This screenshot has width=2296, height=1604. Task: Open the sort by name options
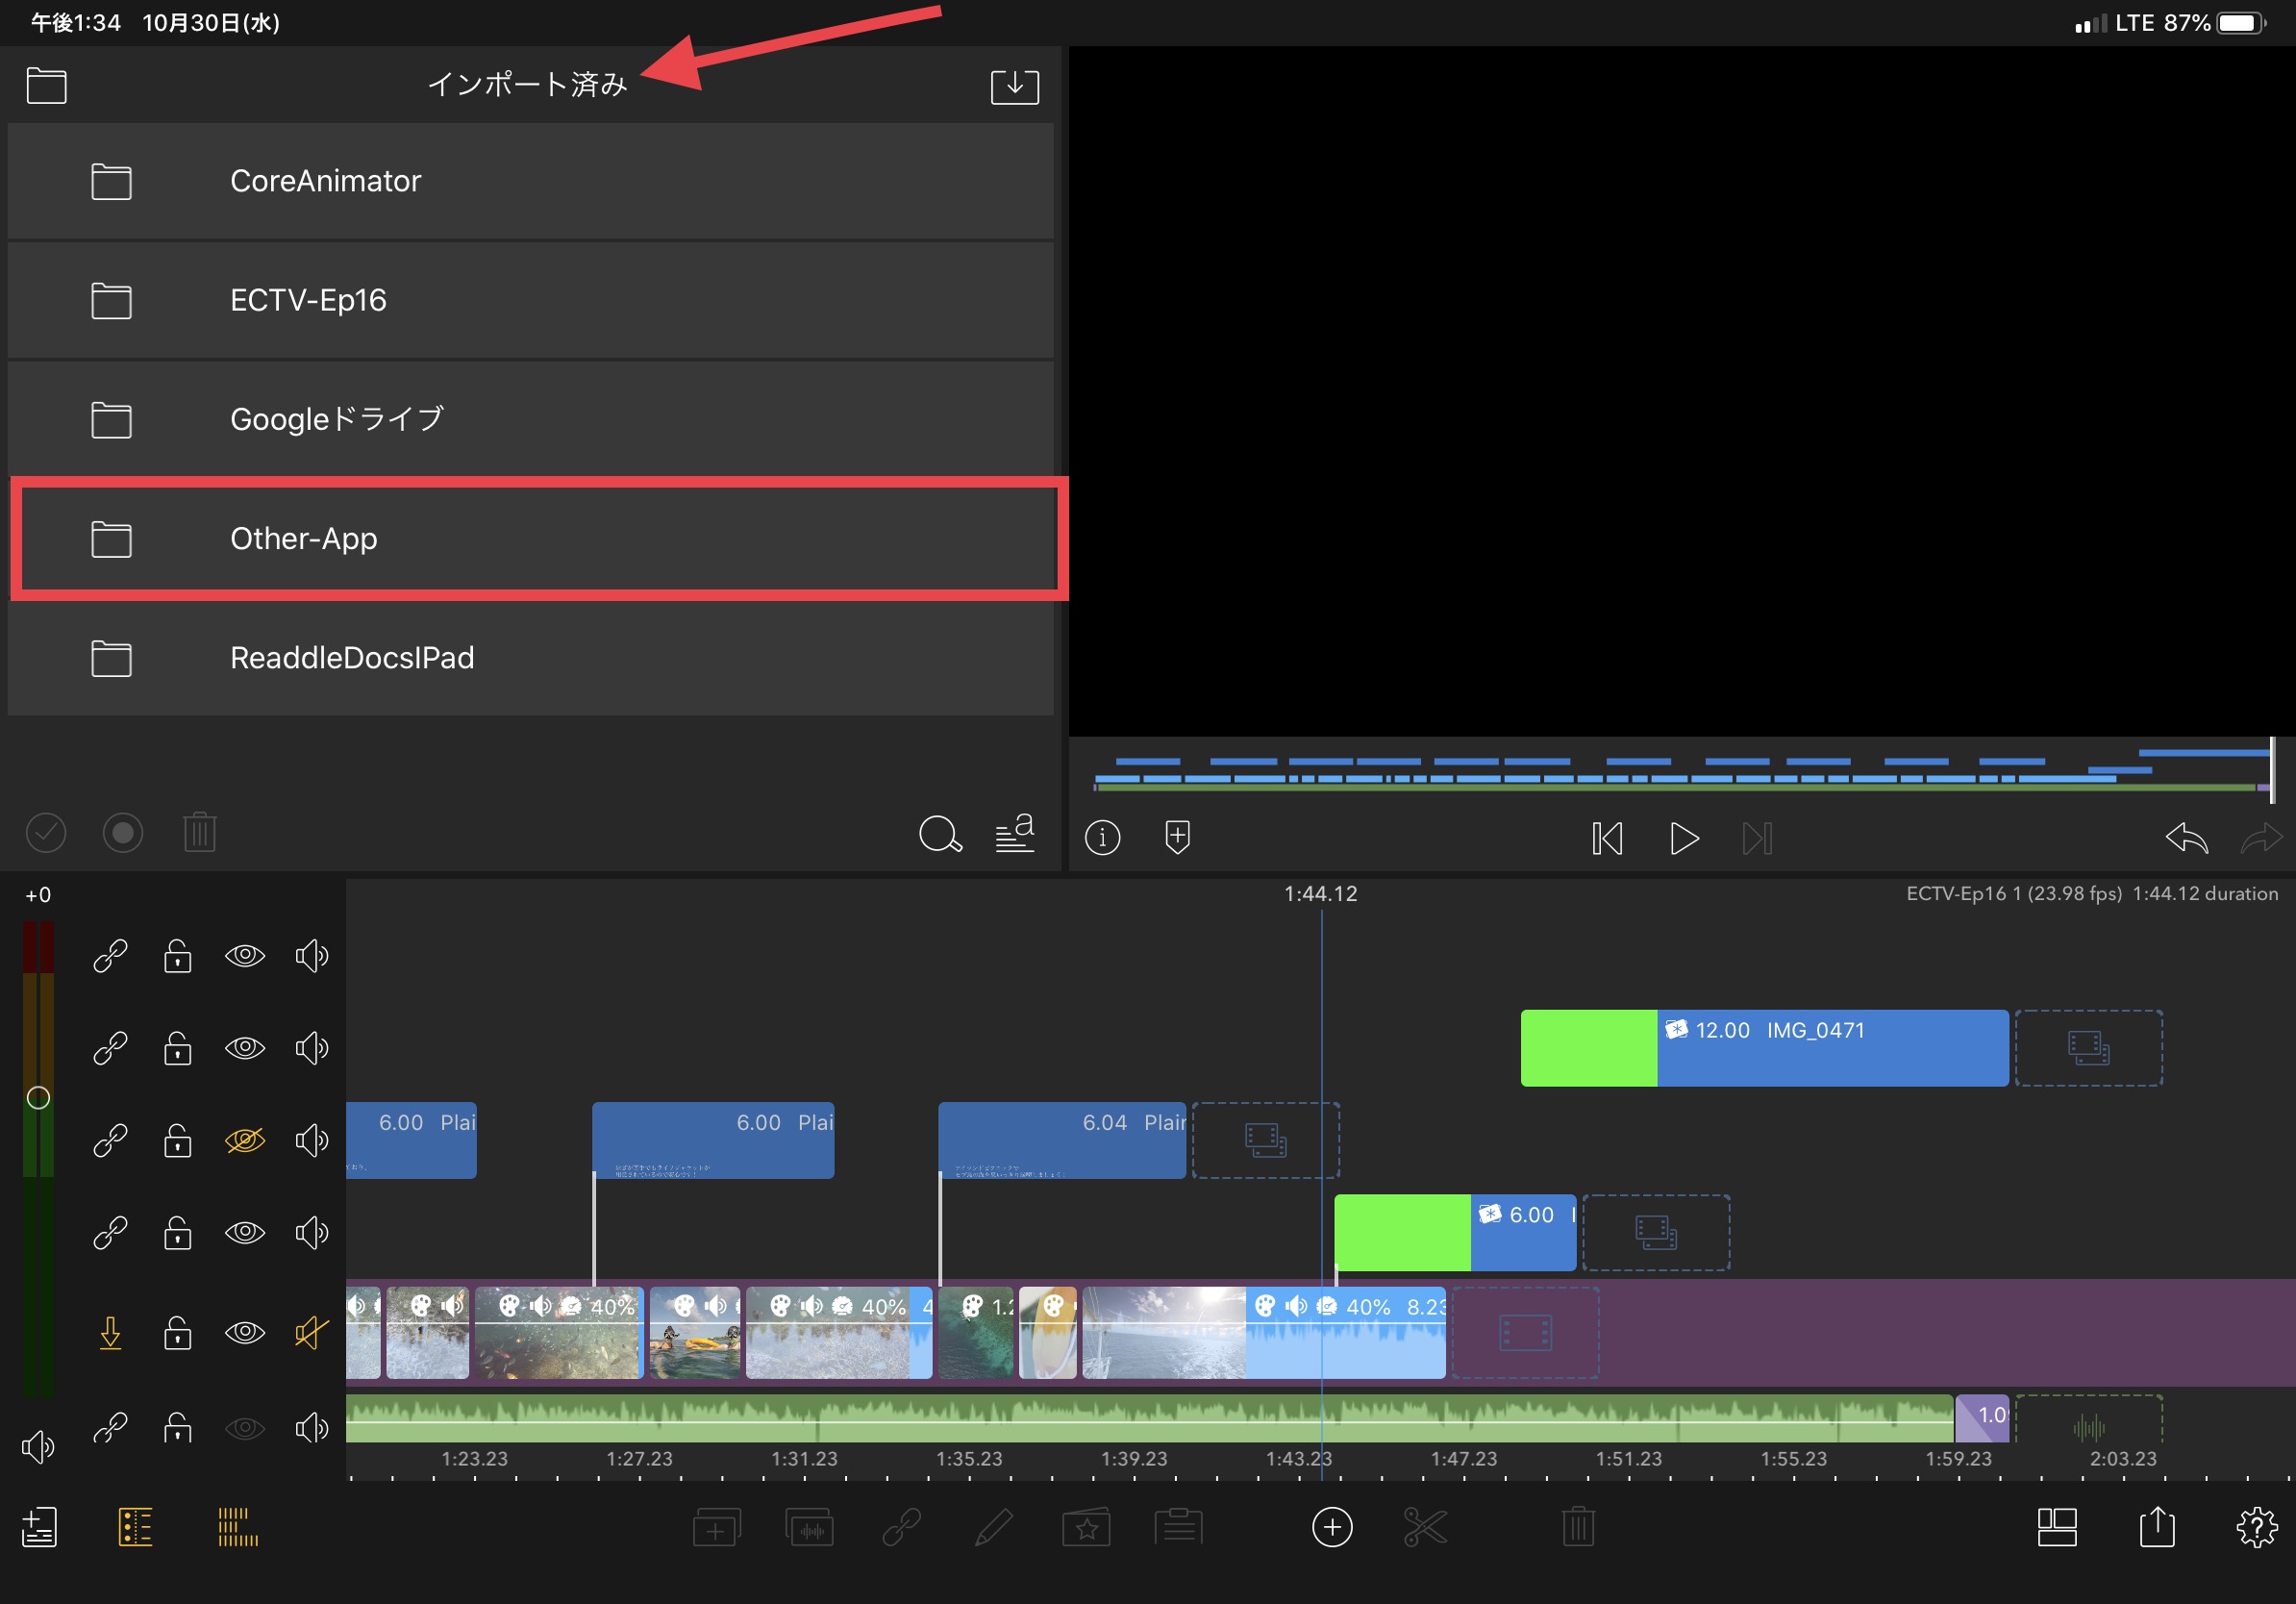point(1014,834)
